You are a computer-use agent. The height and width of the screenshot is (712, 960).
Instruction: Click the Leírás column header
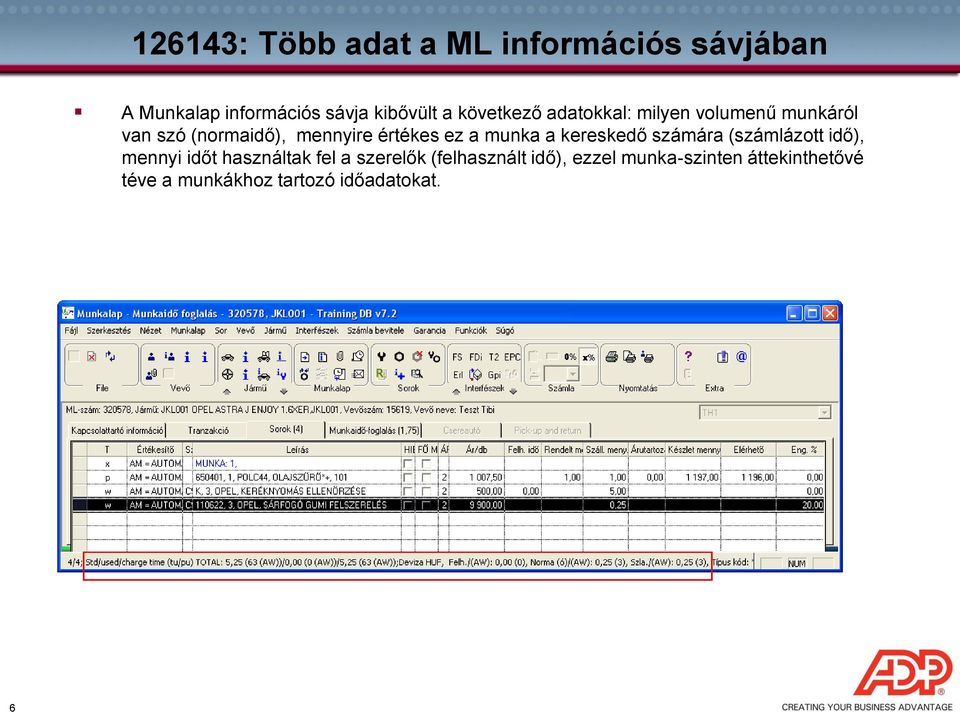[298, 449]
